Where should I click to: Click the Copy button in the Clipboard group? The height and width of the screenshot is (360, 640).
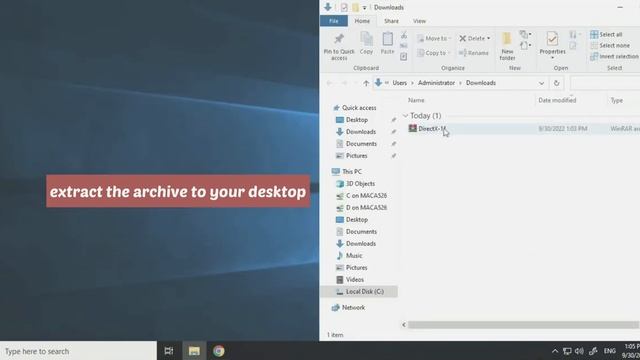366,43
